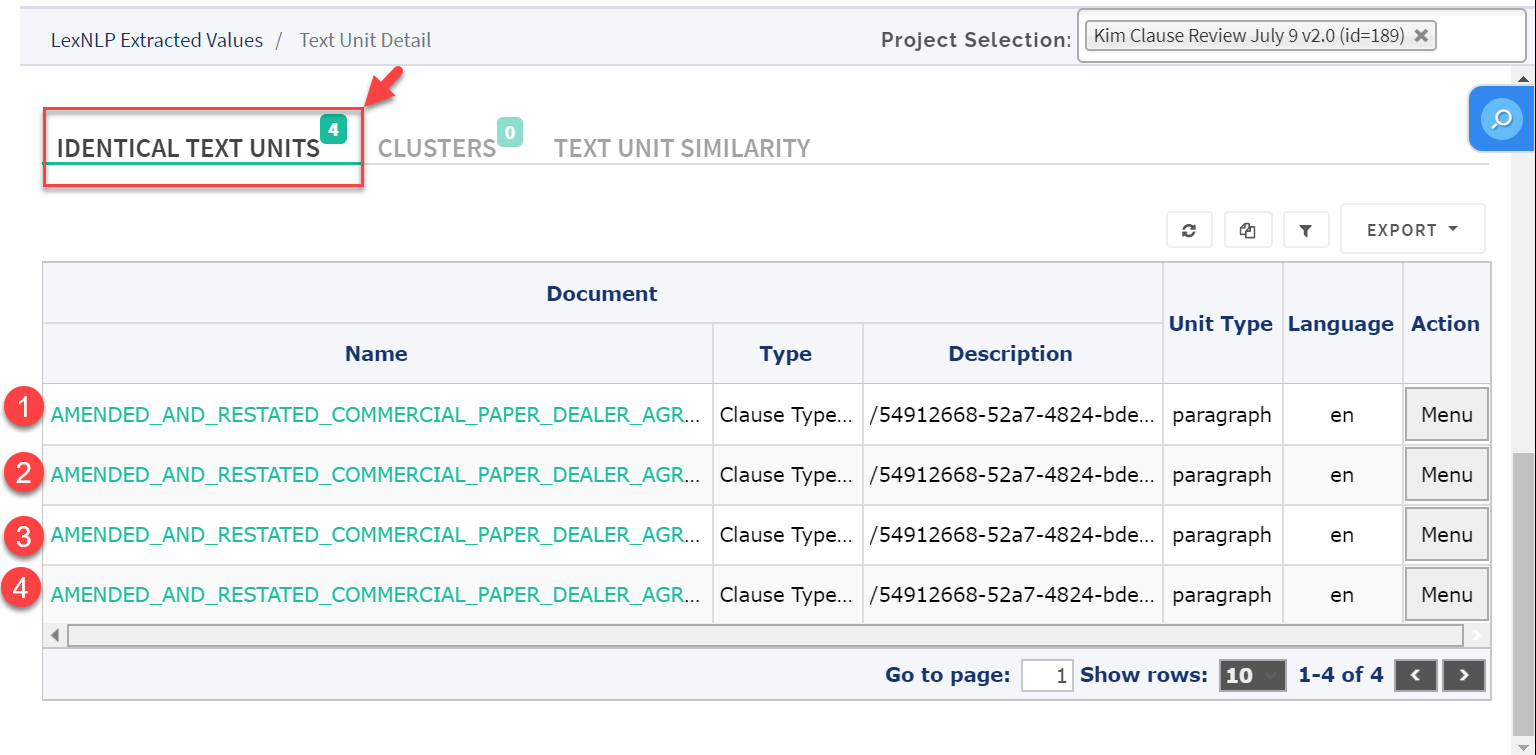This screenshot has width=1536, height=755.
Task: Open Menu for first row
Action: click(x=1447, y=415)
